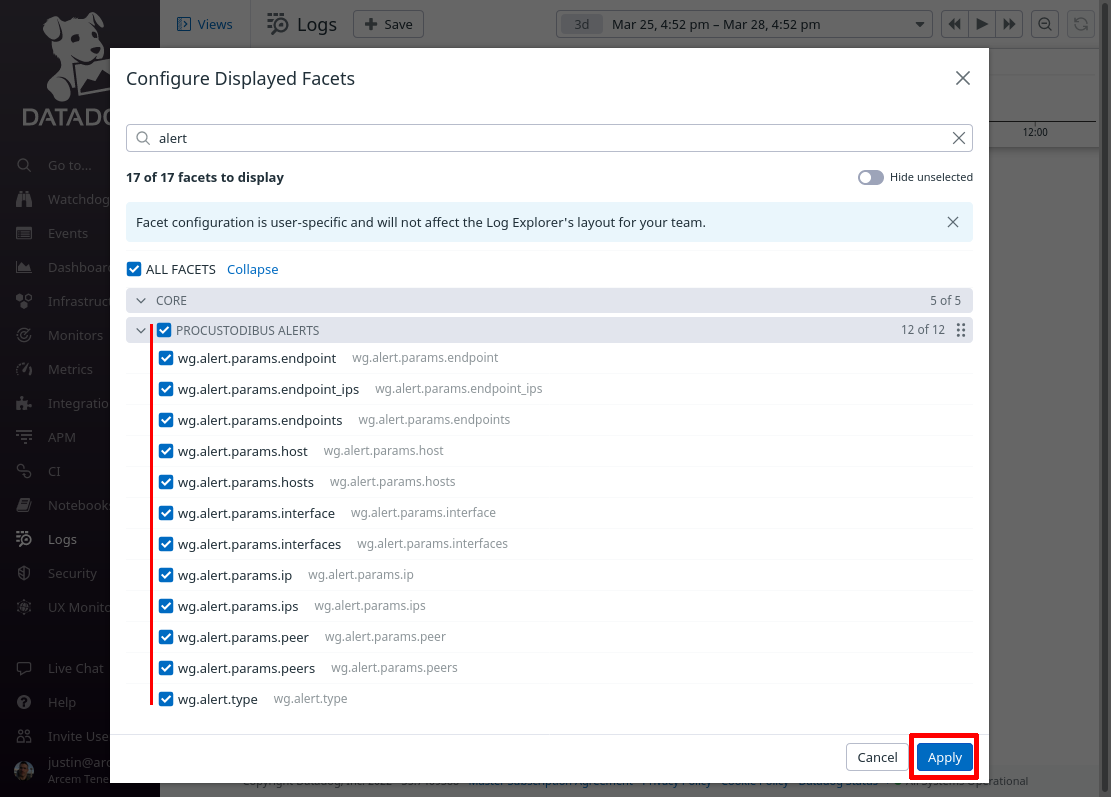Image resolution: width=1111 pixels, height=797 pixels.
Task: Step the time range forward
Action: coord(1008,24)
